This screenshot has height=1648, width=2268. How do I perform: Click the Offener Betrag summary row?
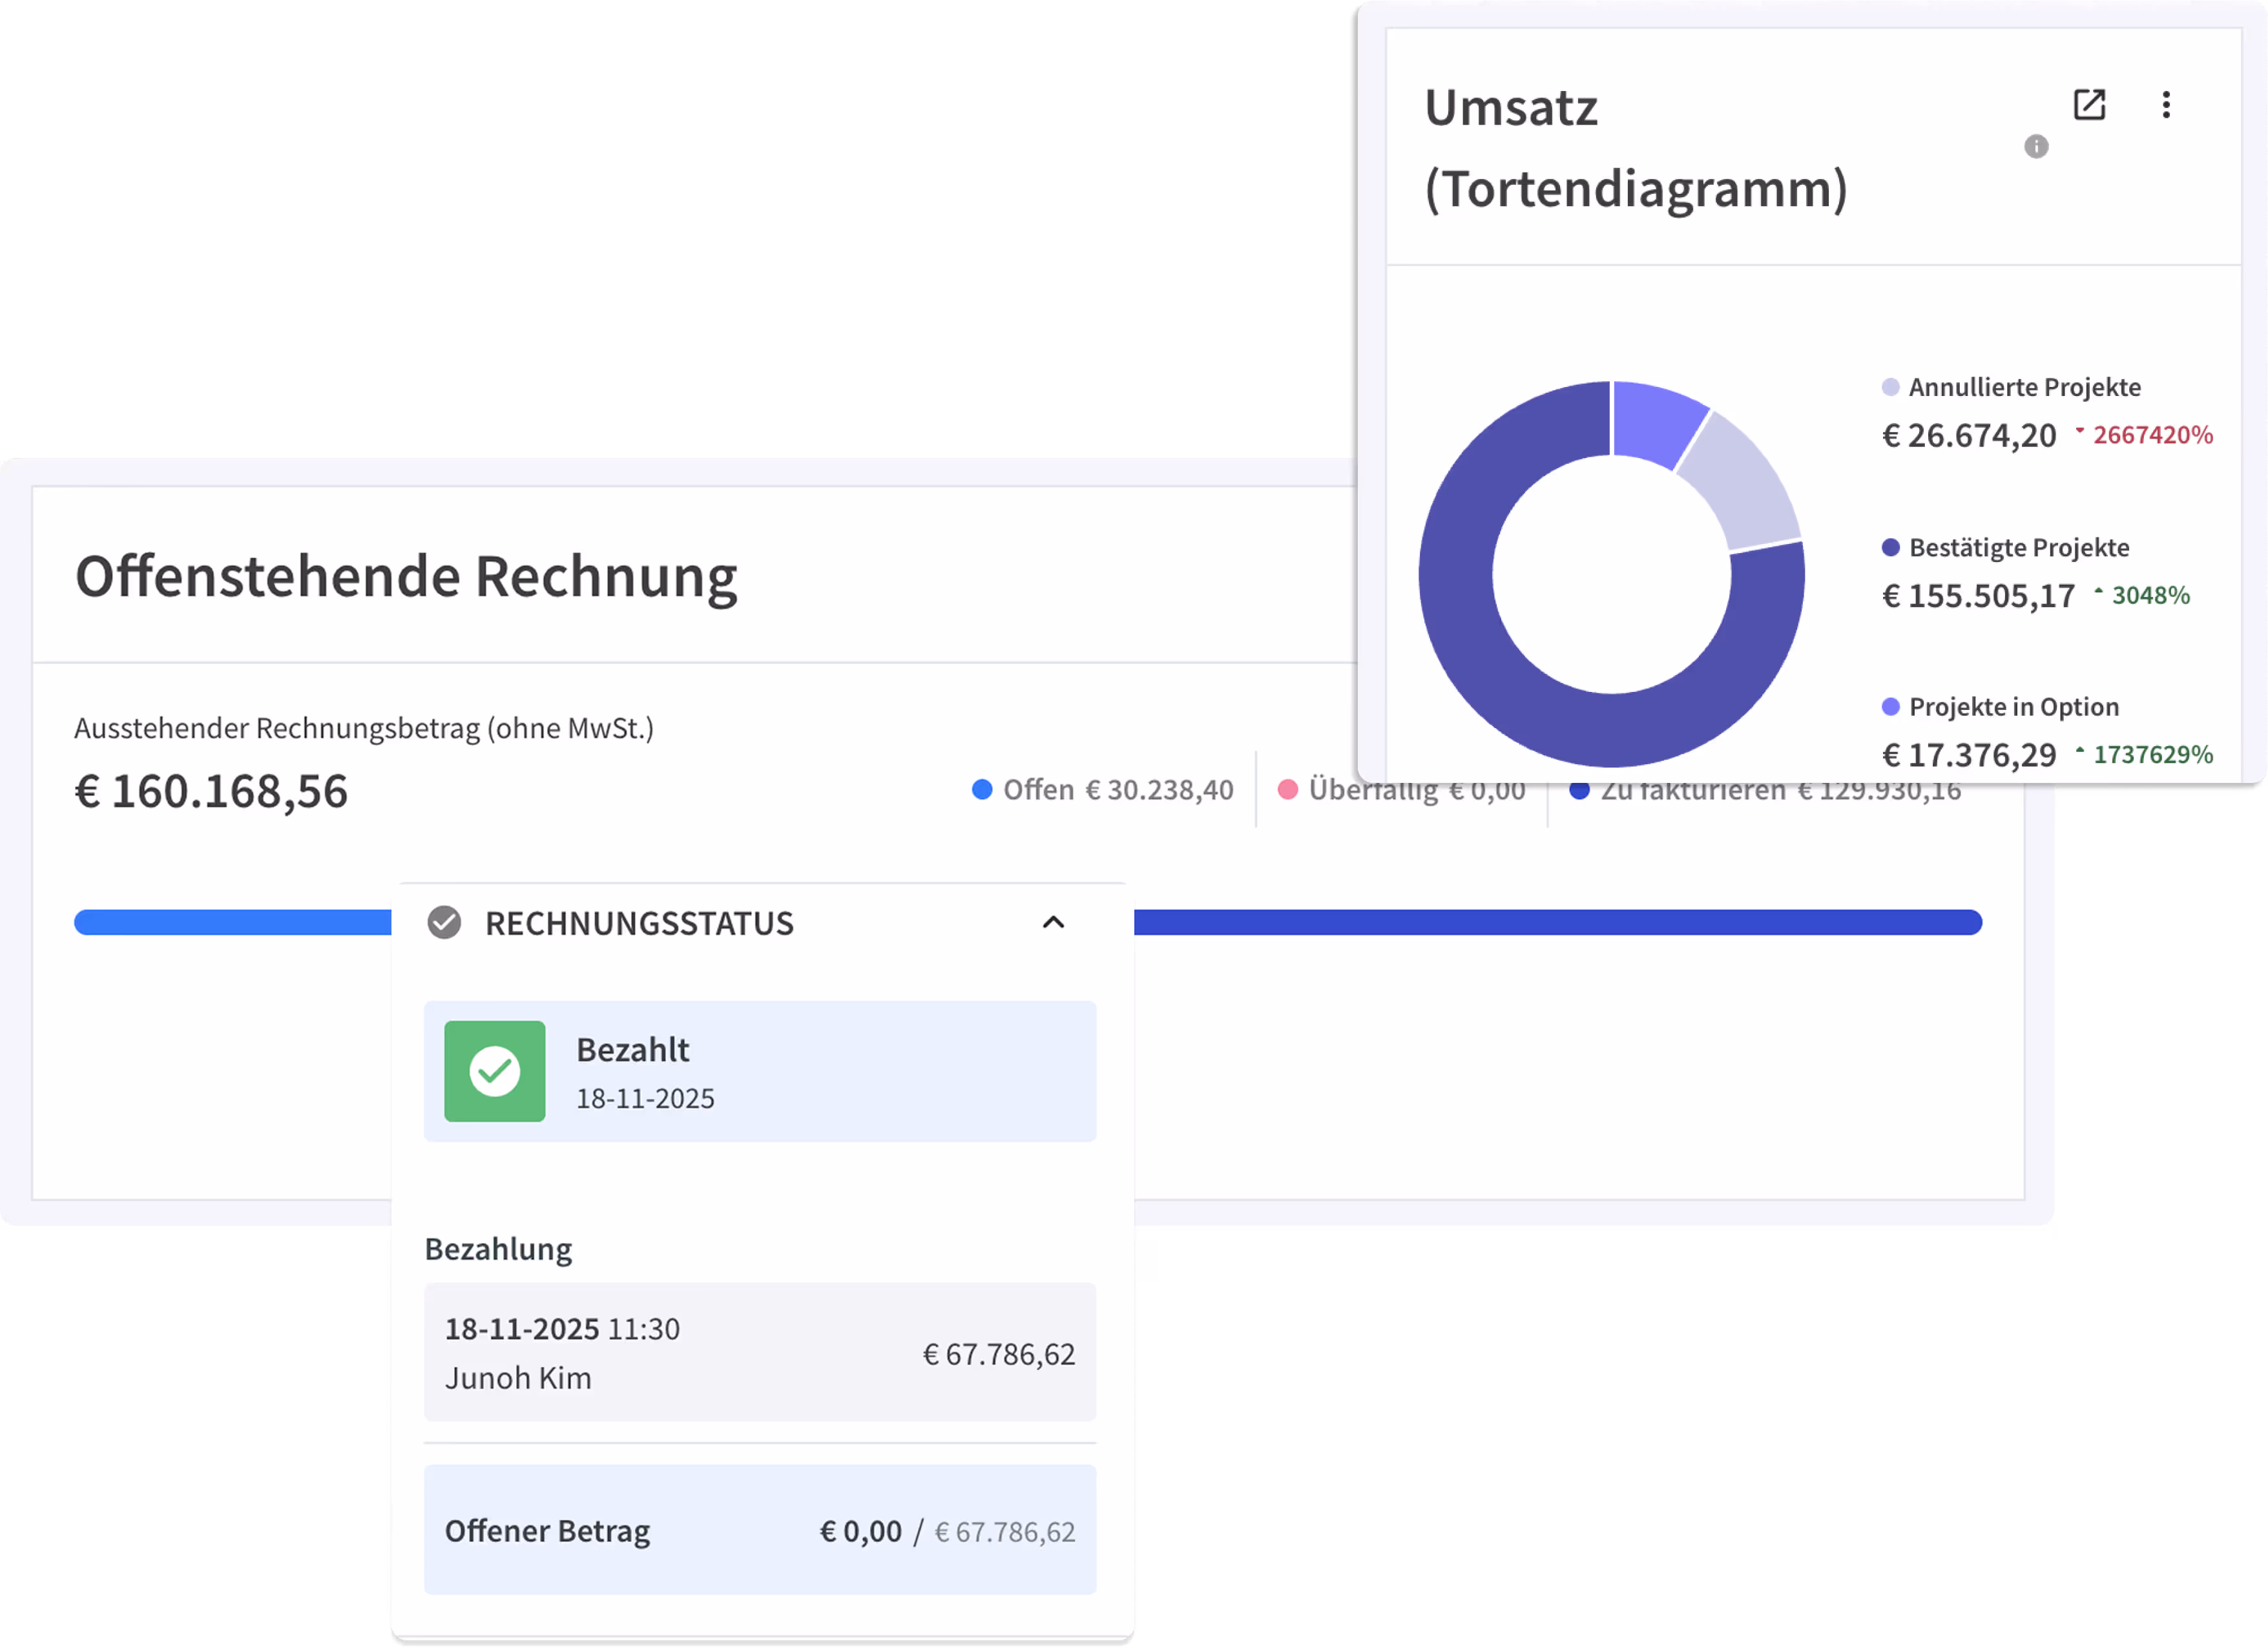coord(759,1530)
